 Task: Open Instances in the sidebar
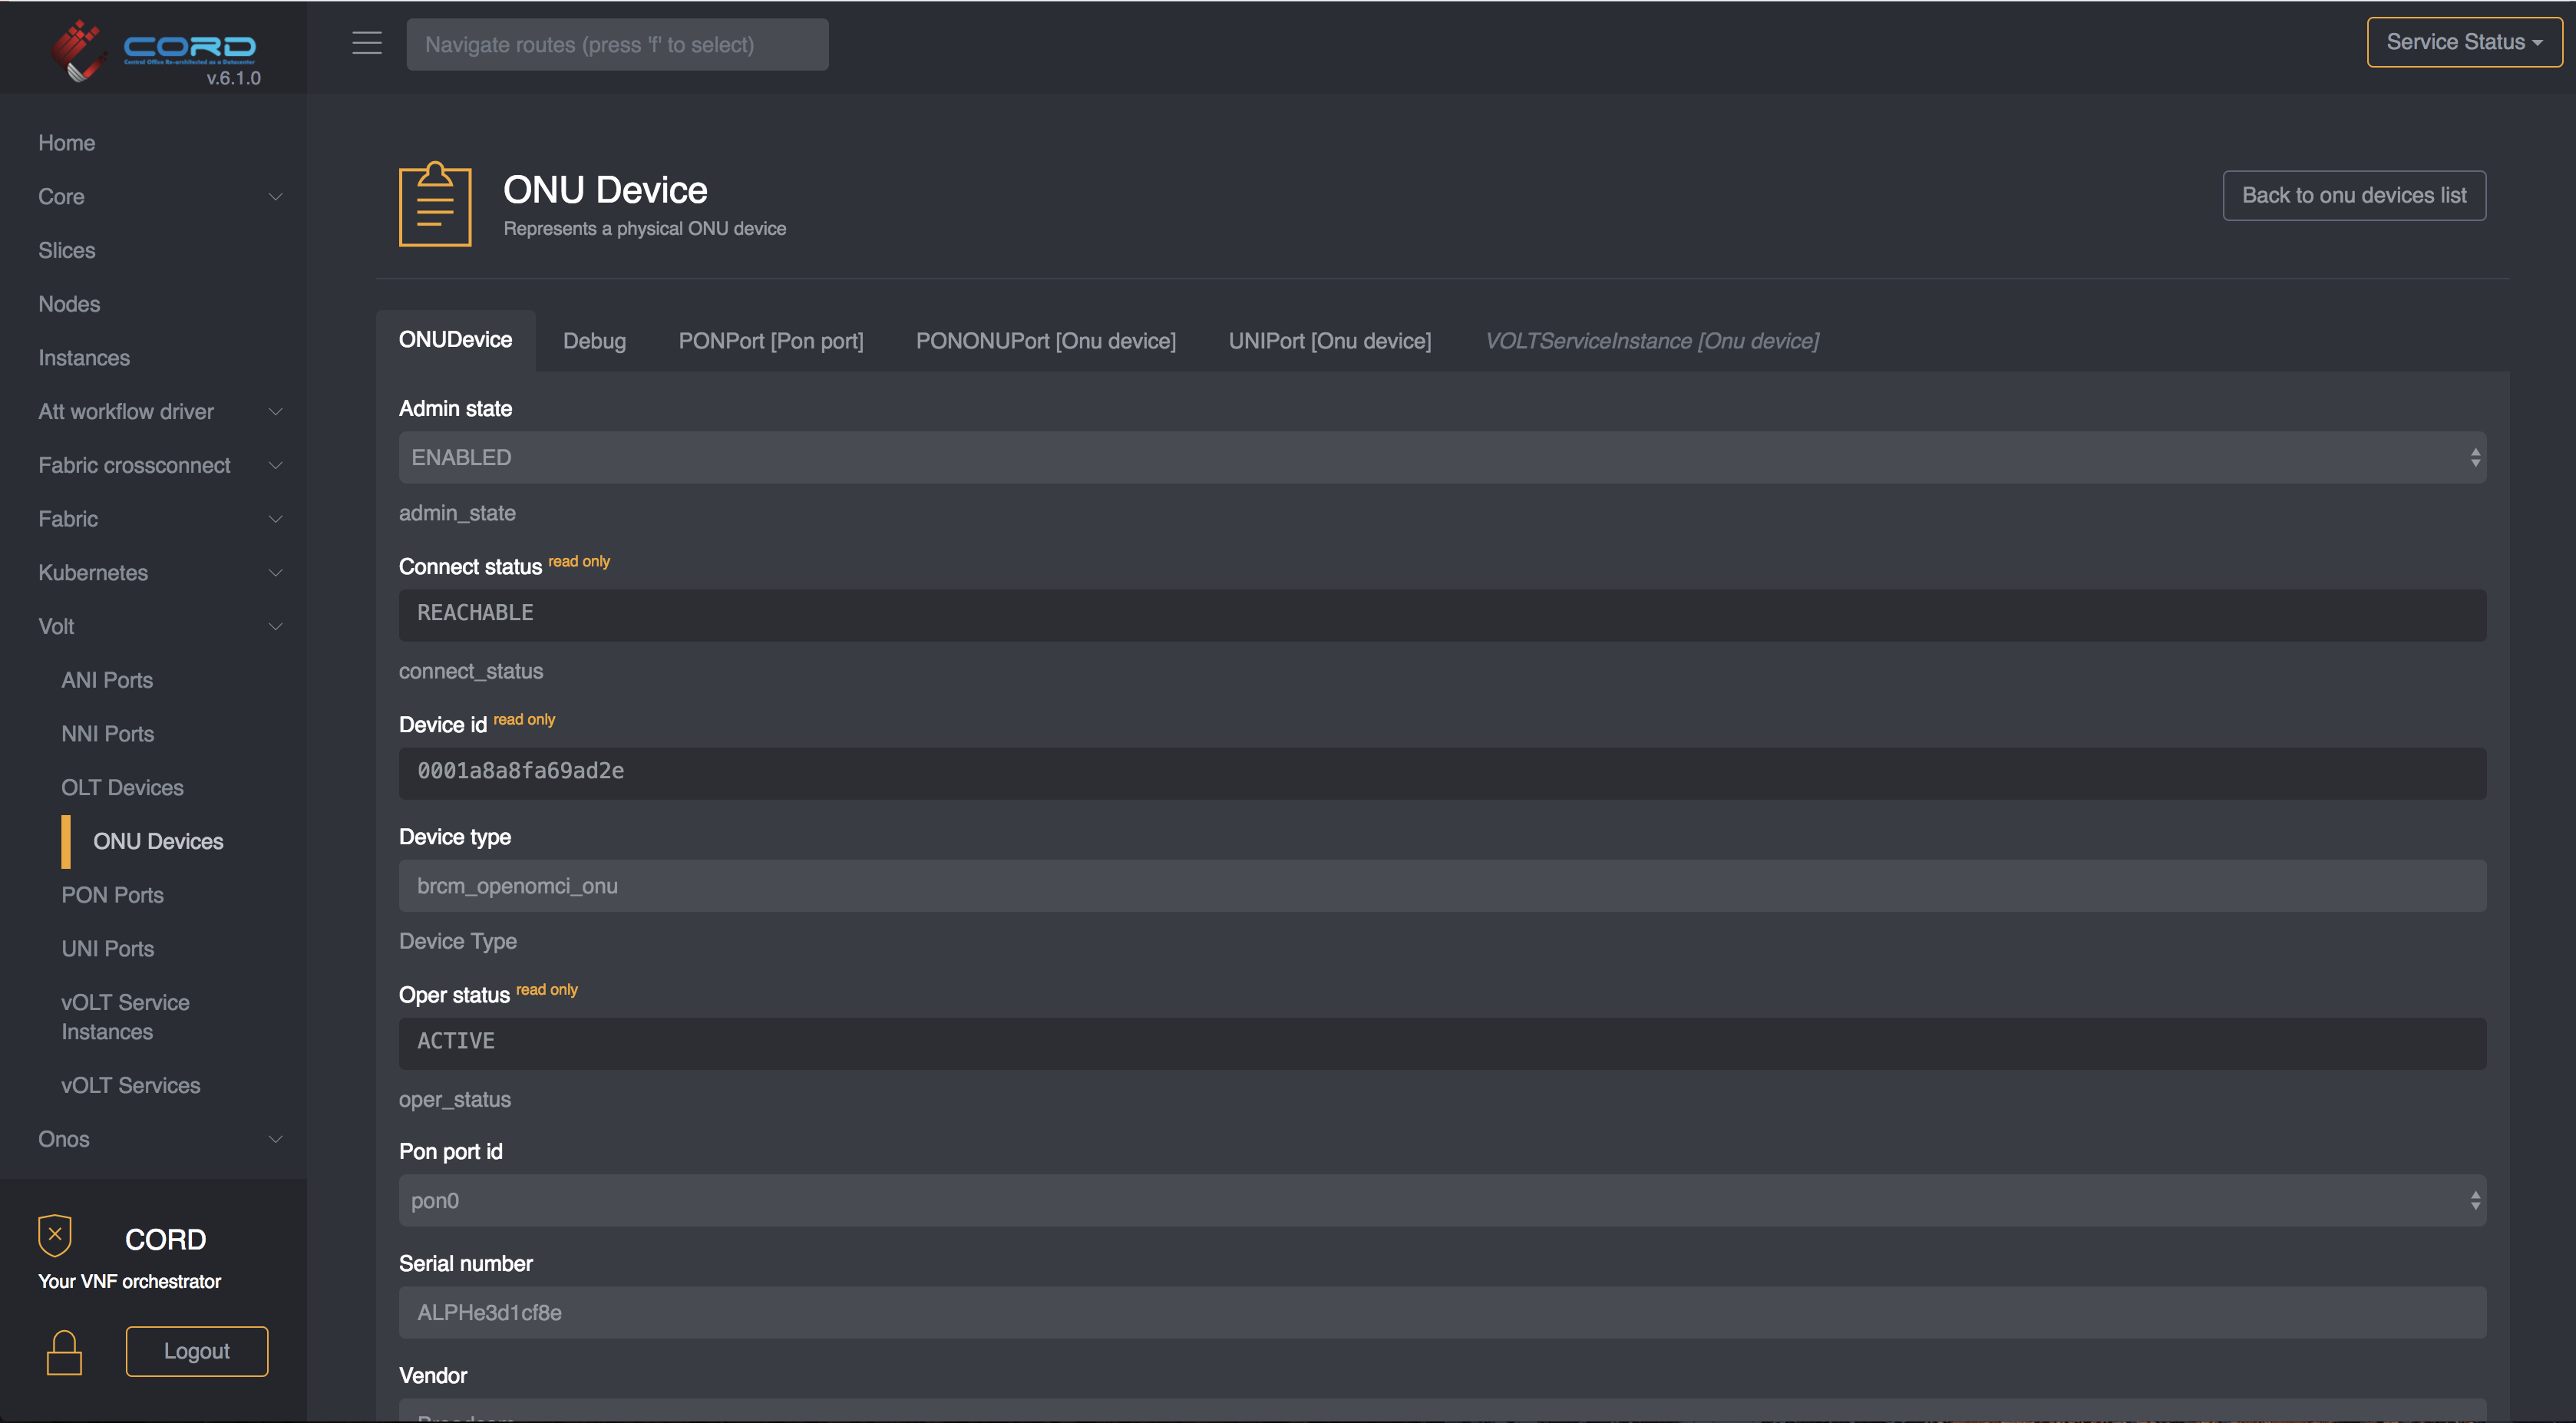[x=84, y=358]
